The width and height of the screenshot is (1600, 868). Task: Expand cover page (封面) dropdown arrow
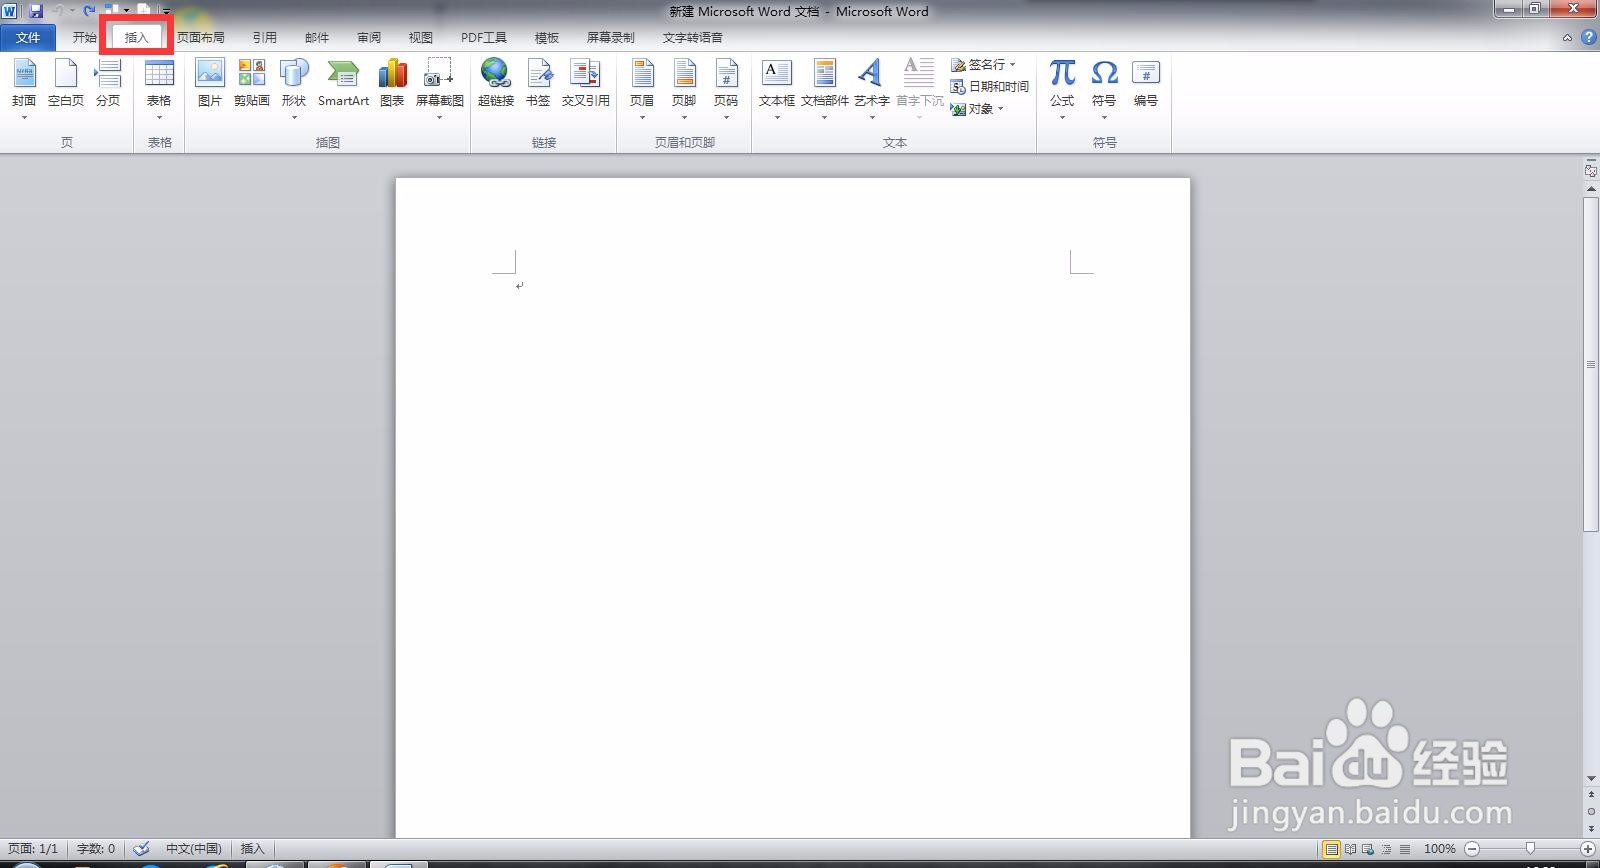tap(24, 118)
